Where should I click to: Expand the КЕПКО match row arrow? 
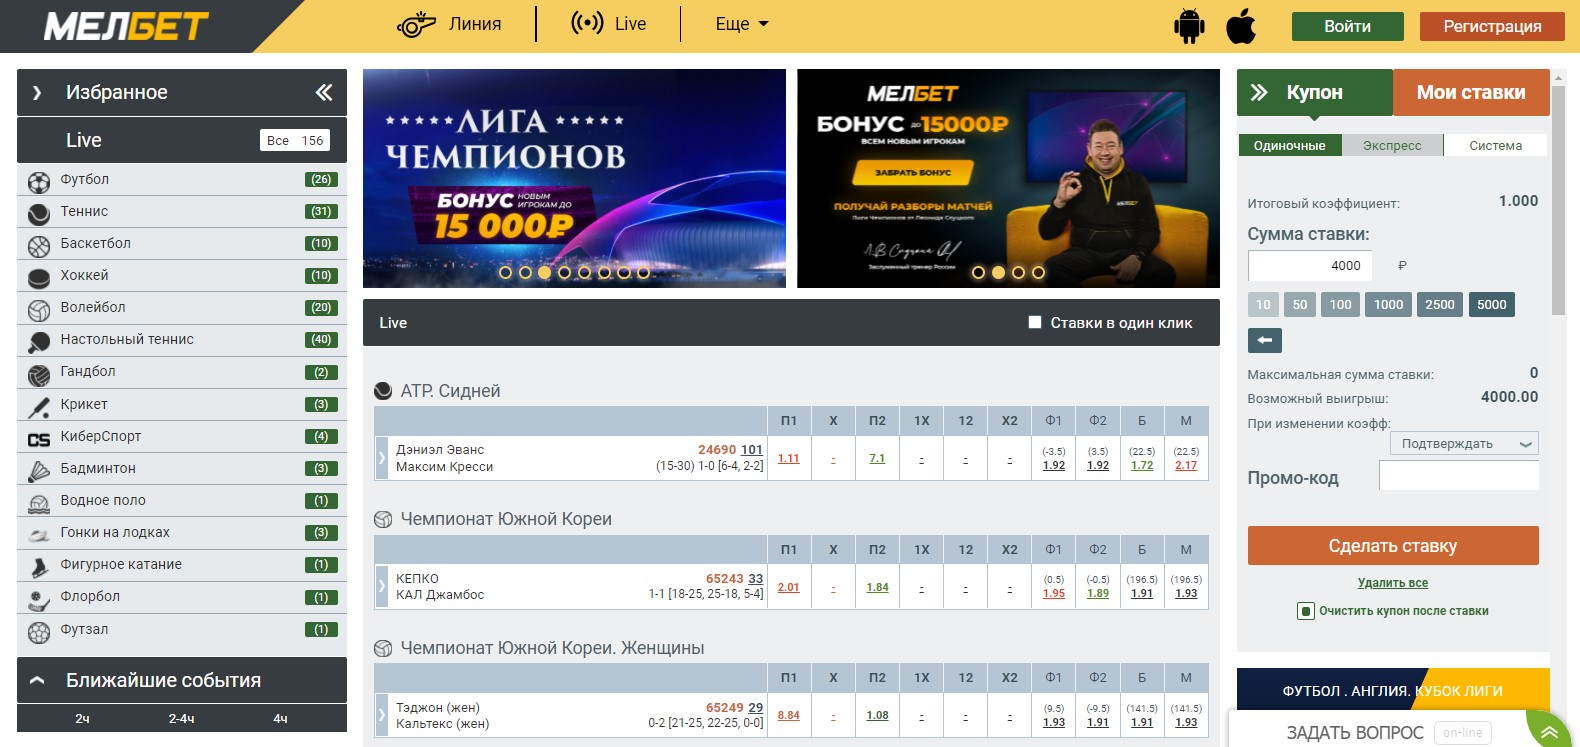(381, 586)
